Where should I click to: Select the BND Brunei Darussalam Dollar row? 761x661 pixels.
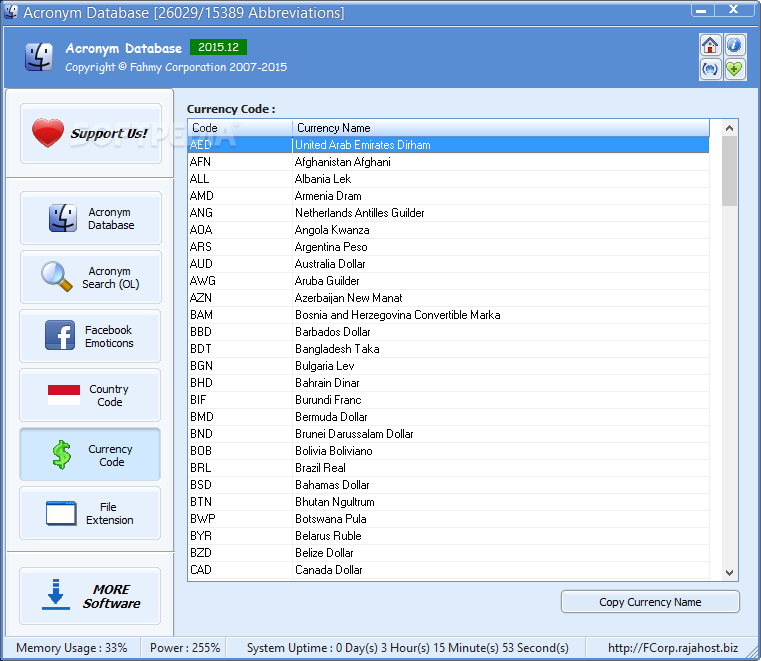(448, 433)
